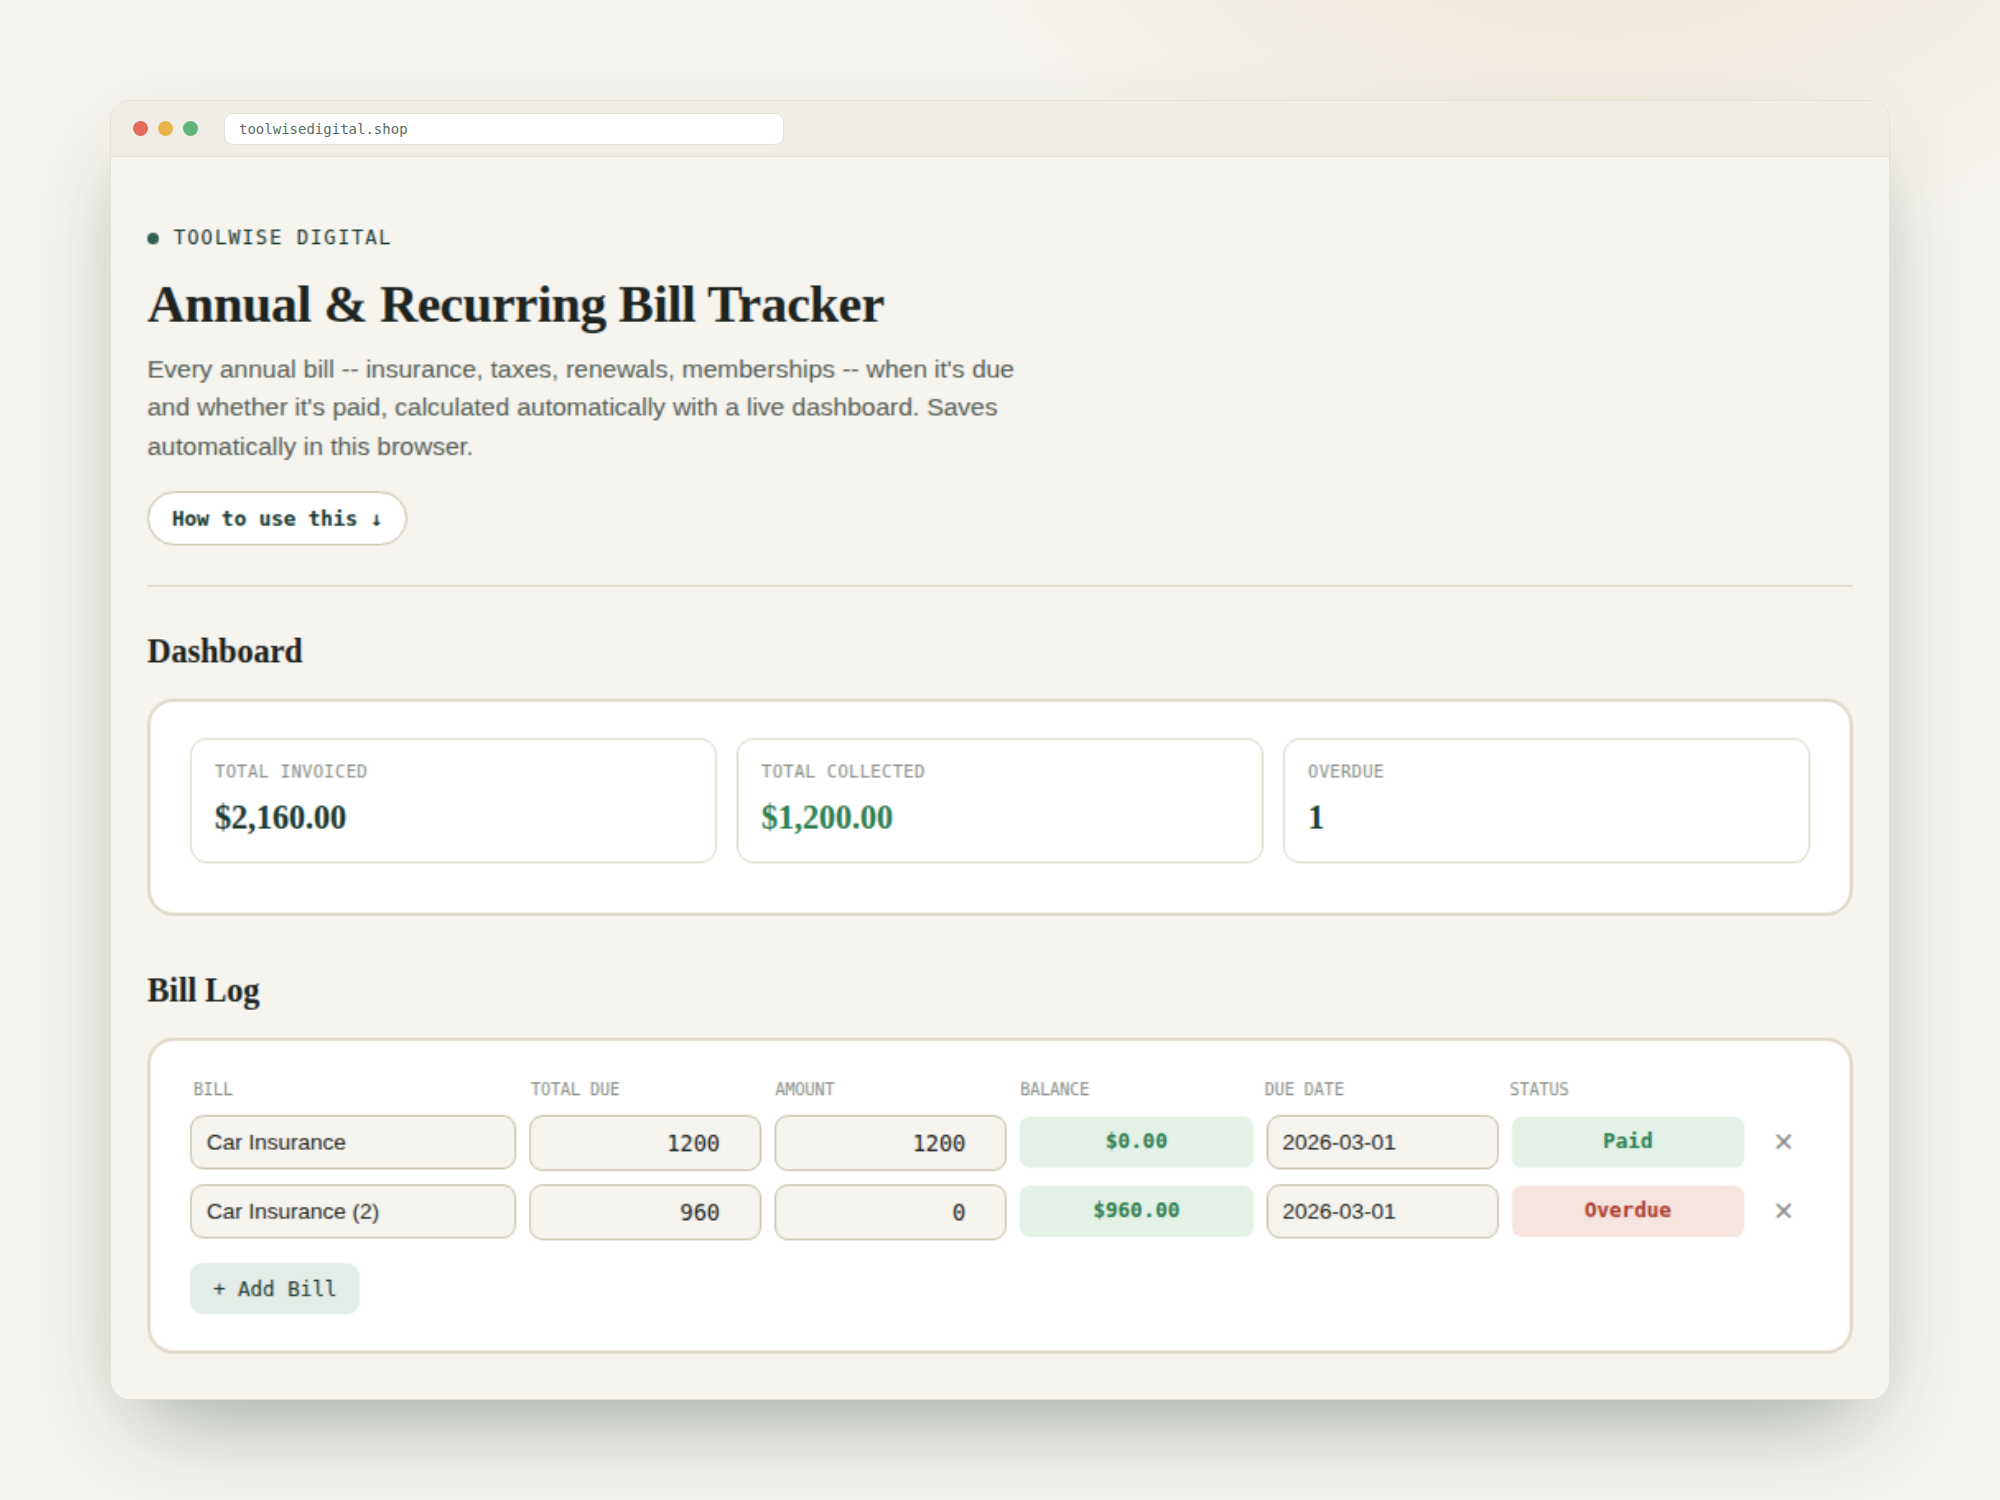This screenshot has width=2000, height=1500.
Task: Open the How to use this guide
Action: pos(277,518)
